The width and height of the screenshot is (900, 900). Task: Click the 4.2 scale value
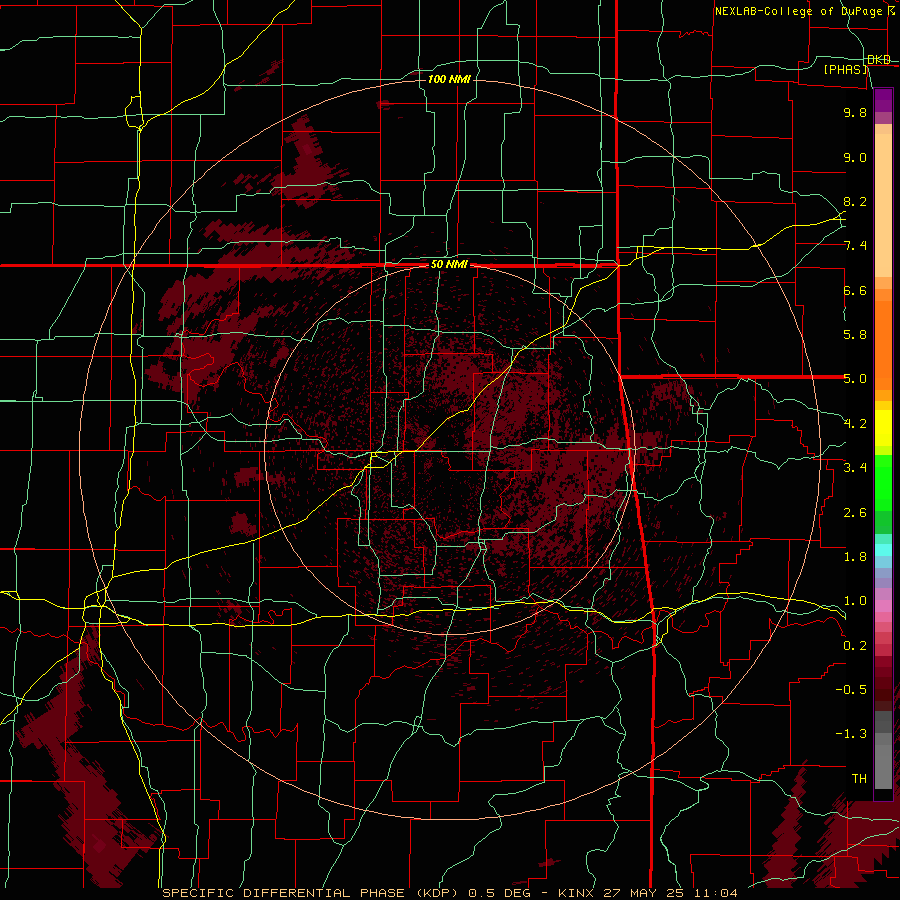point(855,424)
